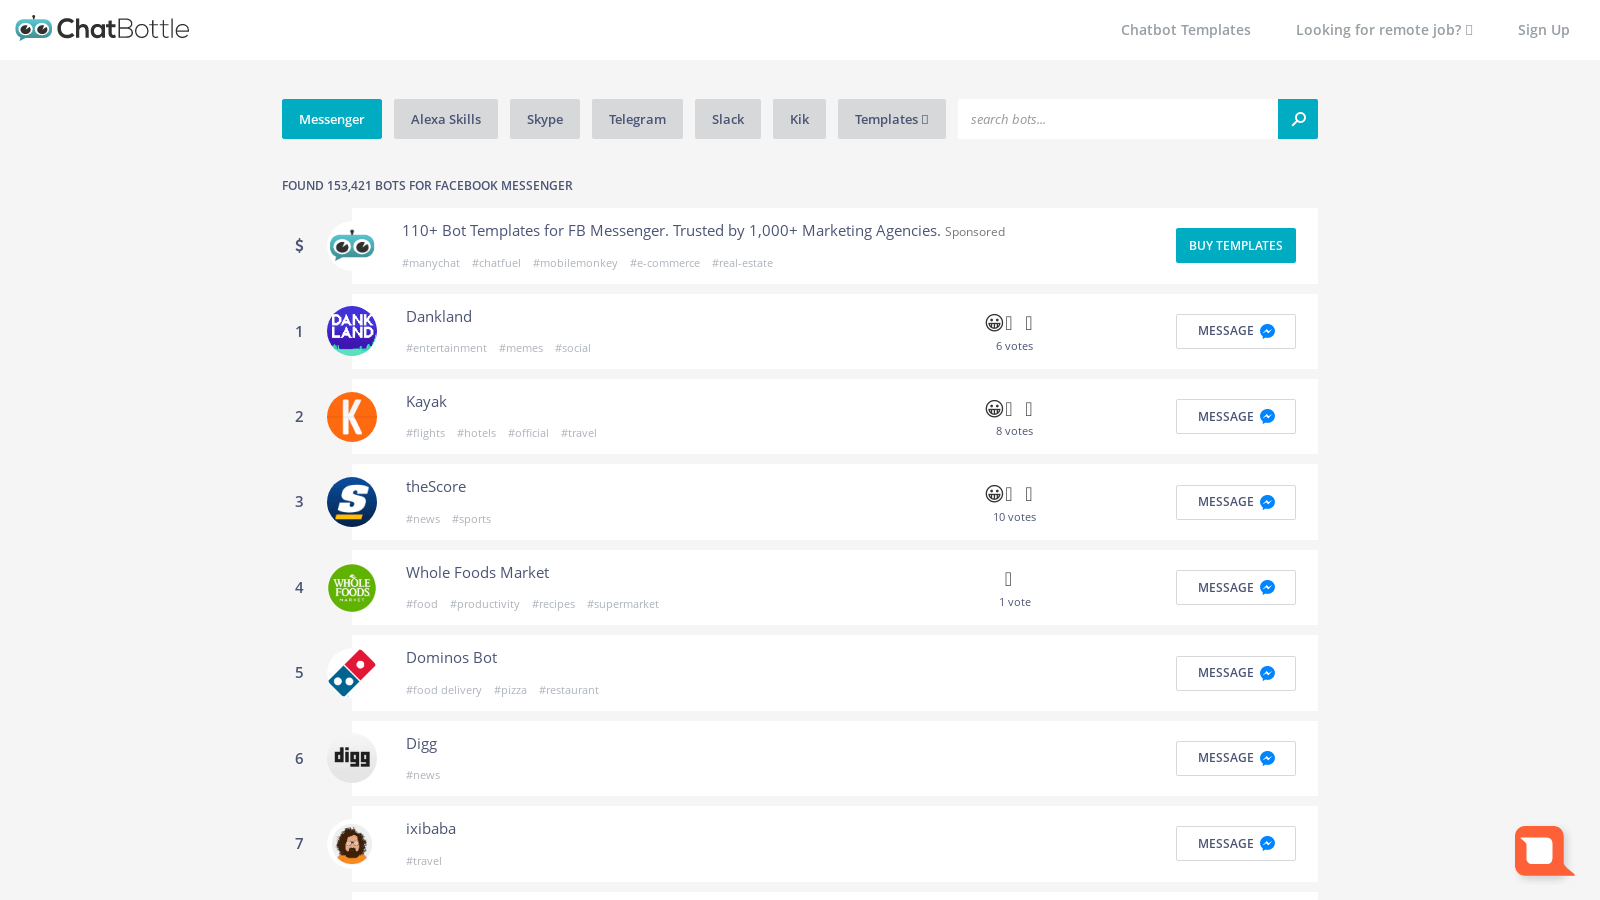Message the Whole Foods Market bot
Viewport: 1600px width, 900px height.
1236,588
